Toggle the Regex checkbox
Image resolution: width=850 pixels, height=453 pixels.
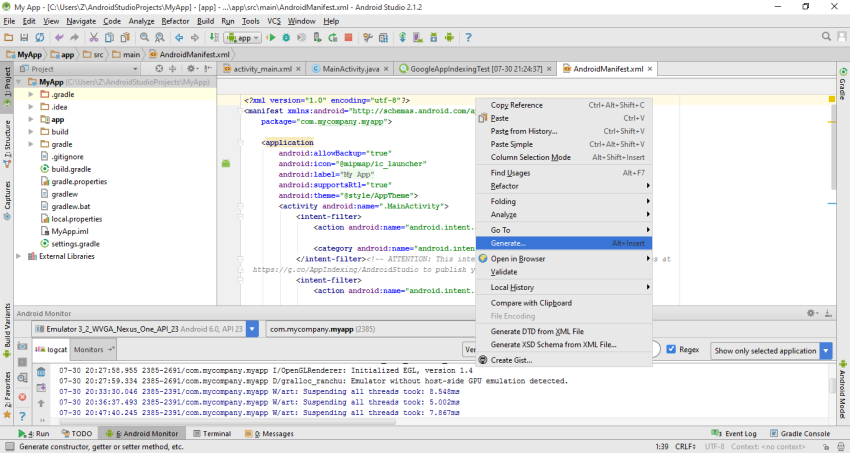click(671, 350)
